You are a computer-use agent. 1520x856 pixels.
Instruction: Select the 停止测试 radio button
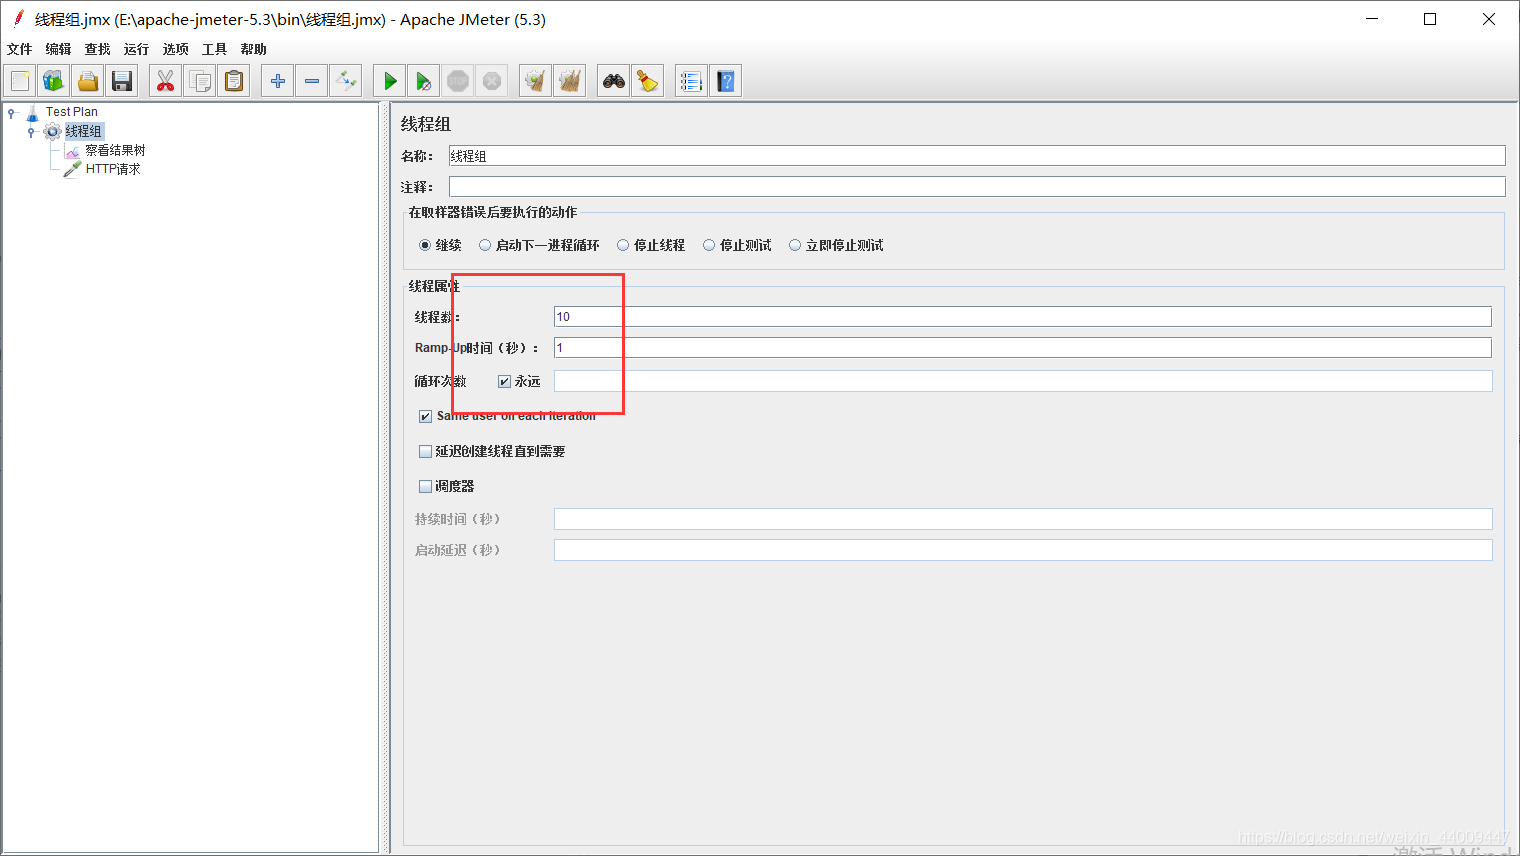709,245
